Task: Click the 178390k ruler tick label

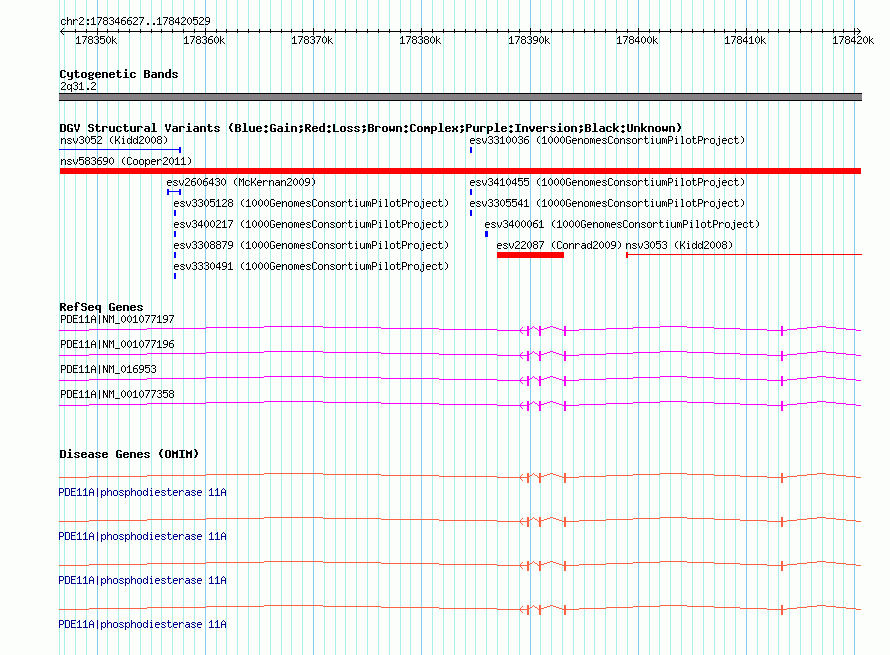Action: point(528,40)
